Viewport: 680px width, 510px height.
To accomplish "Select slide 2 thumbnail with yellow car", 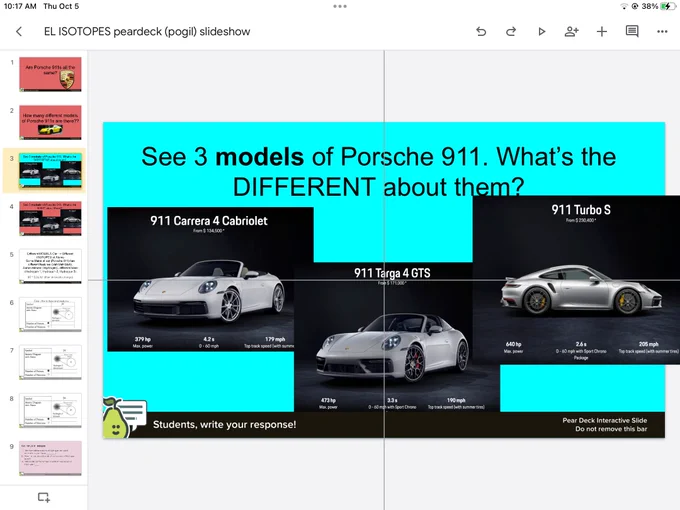I will tap(50, 122).
